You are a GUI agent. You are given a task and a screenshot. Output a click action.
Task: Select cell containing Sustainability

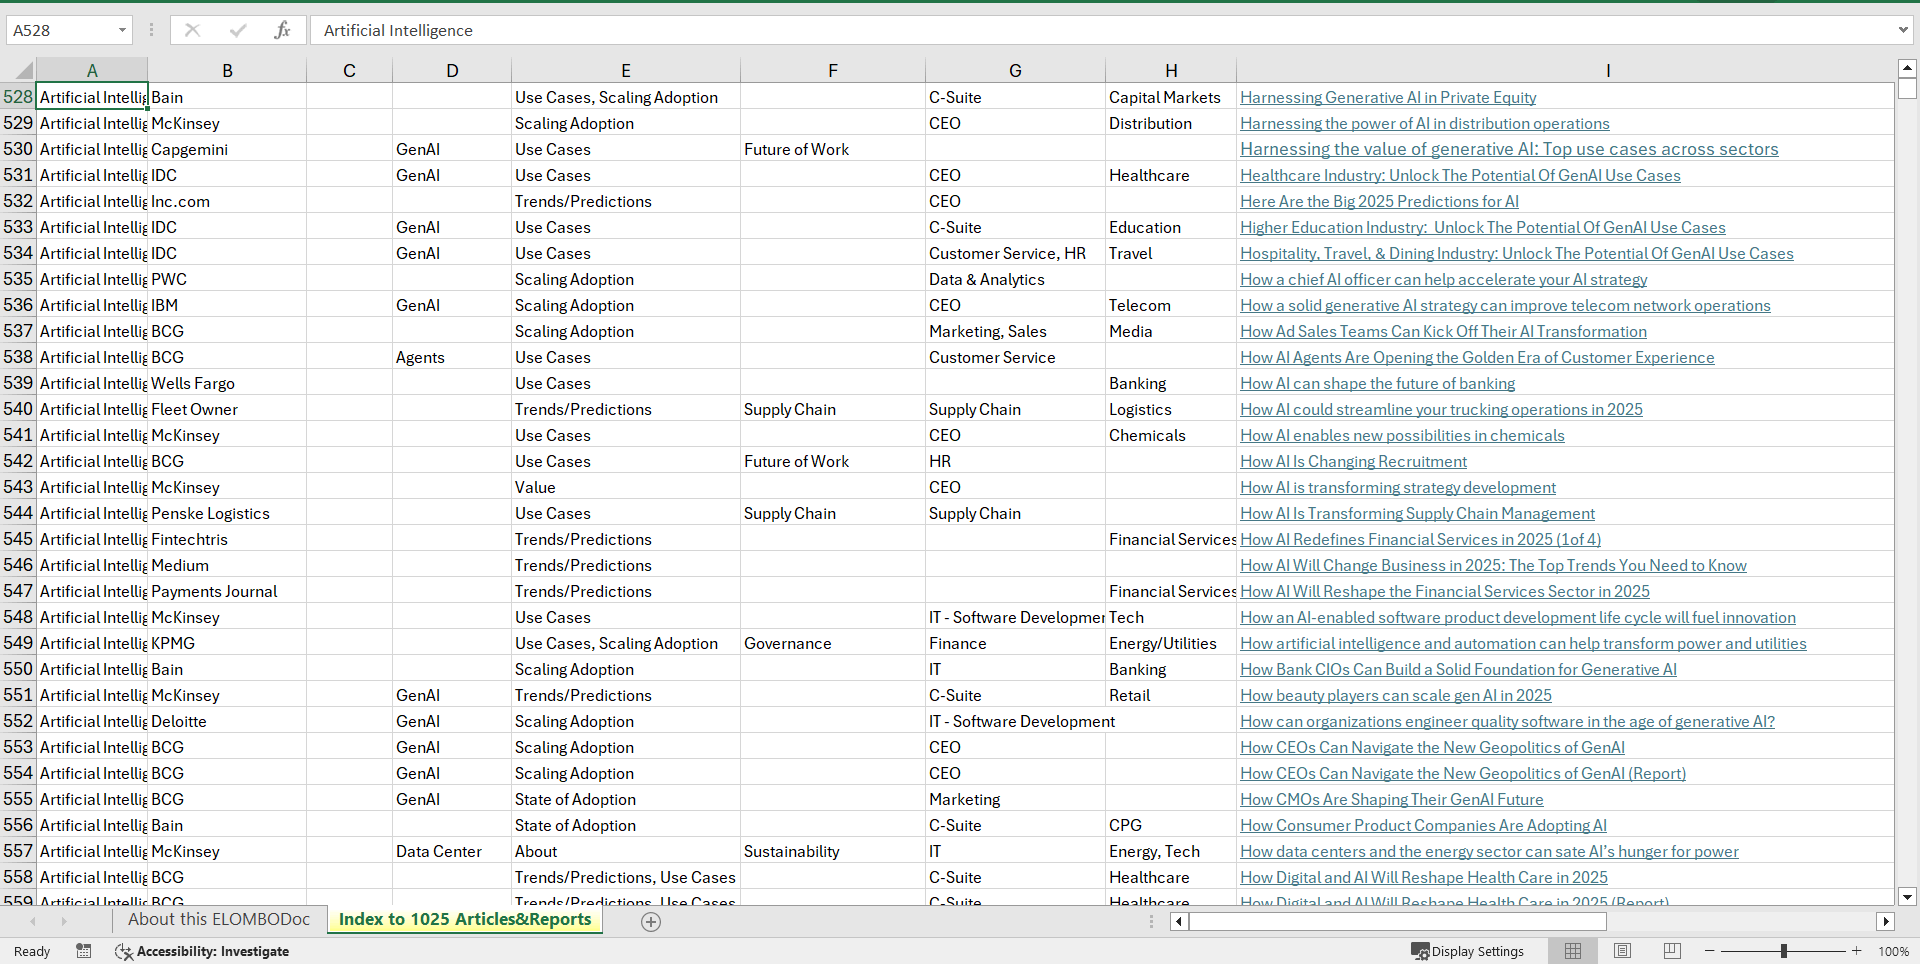pyautogui.click(x=833, y=851)
